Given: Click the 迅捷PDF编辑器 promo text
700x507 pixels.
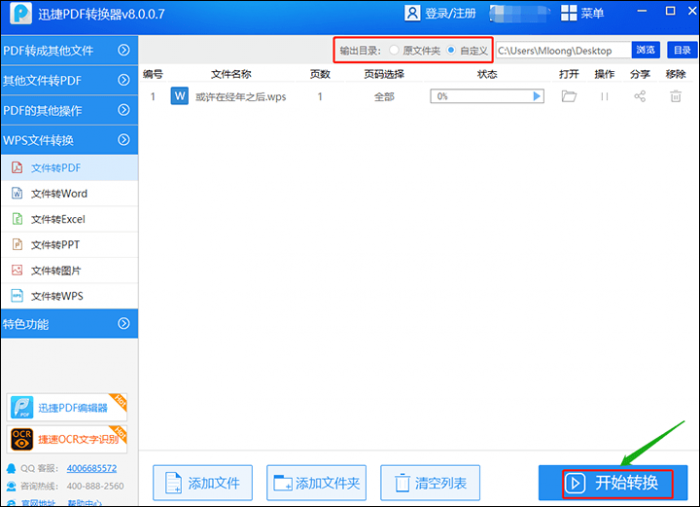Looking at the screenshot, I should 73,408.
